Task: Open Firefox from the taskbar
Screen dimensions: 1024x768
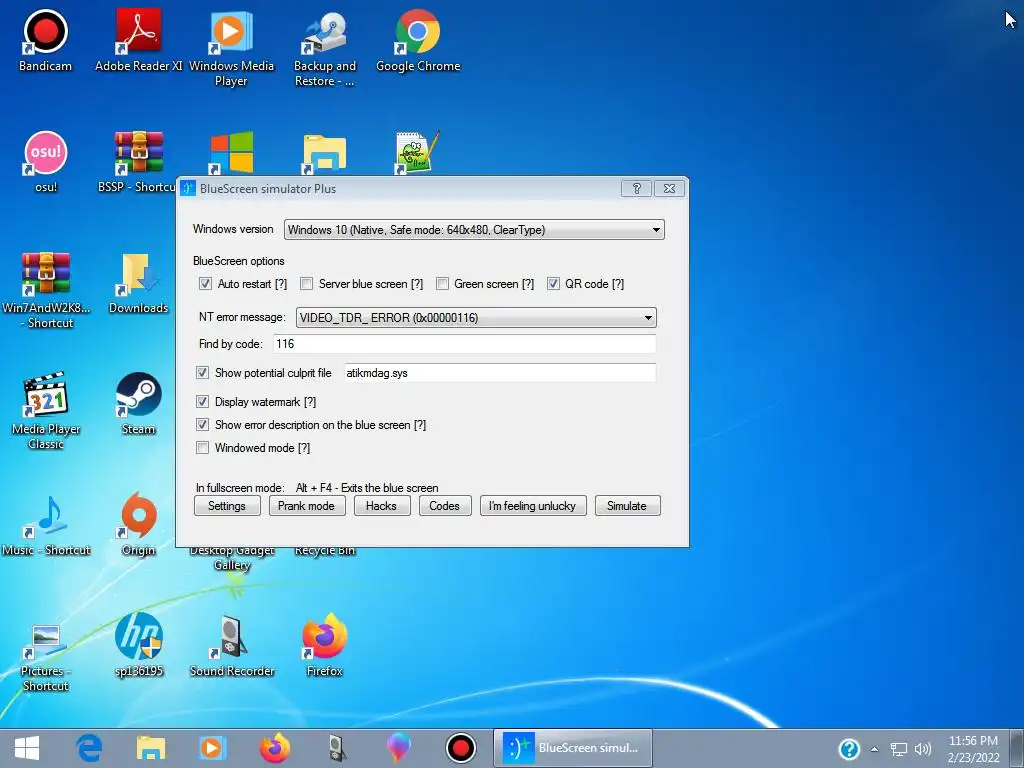Action: (x=274, y=748)
